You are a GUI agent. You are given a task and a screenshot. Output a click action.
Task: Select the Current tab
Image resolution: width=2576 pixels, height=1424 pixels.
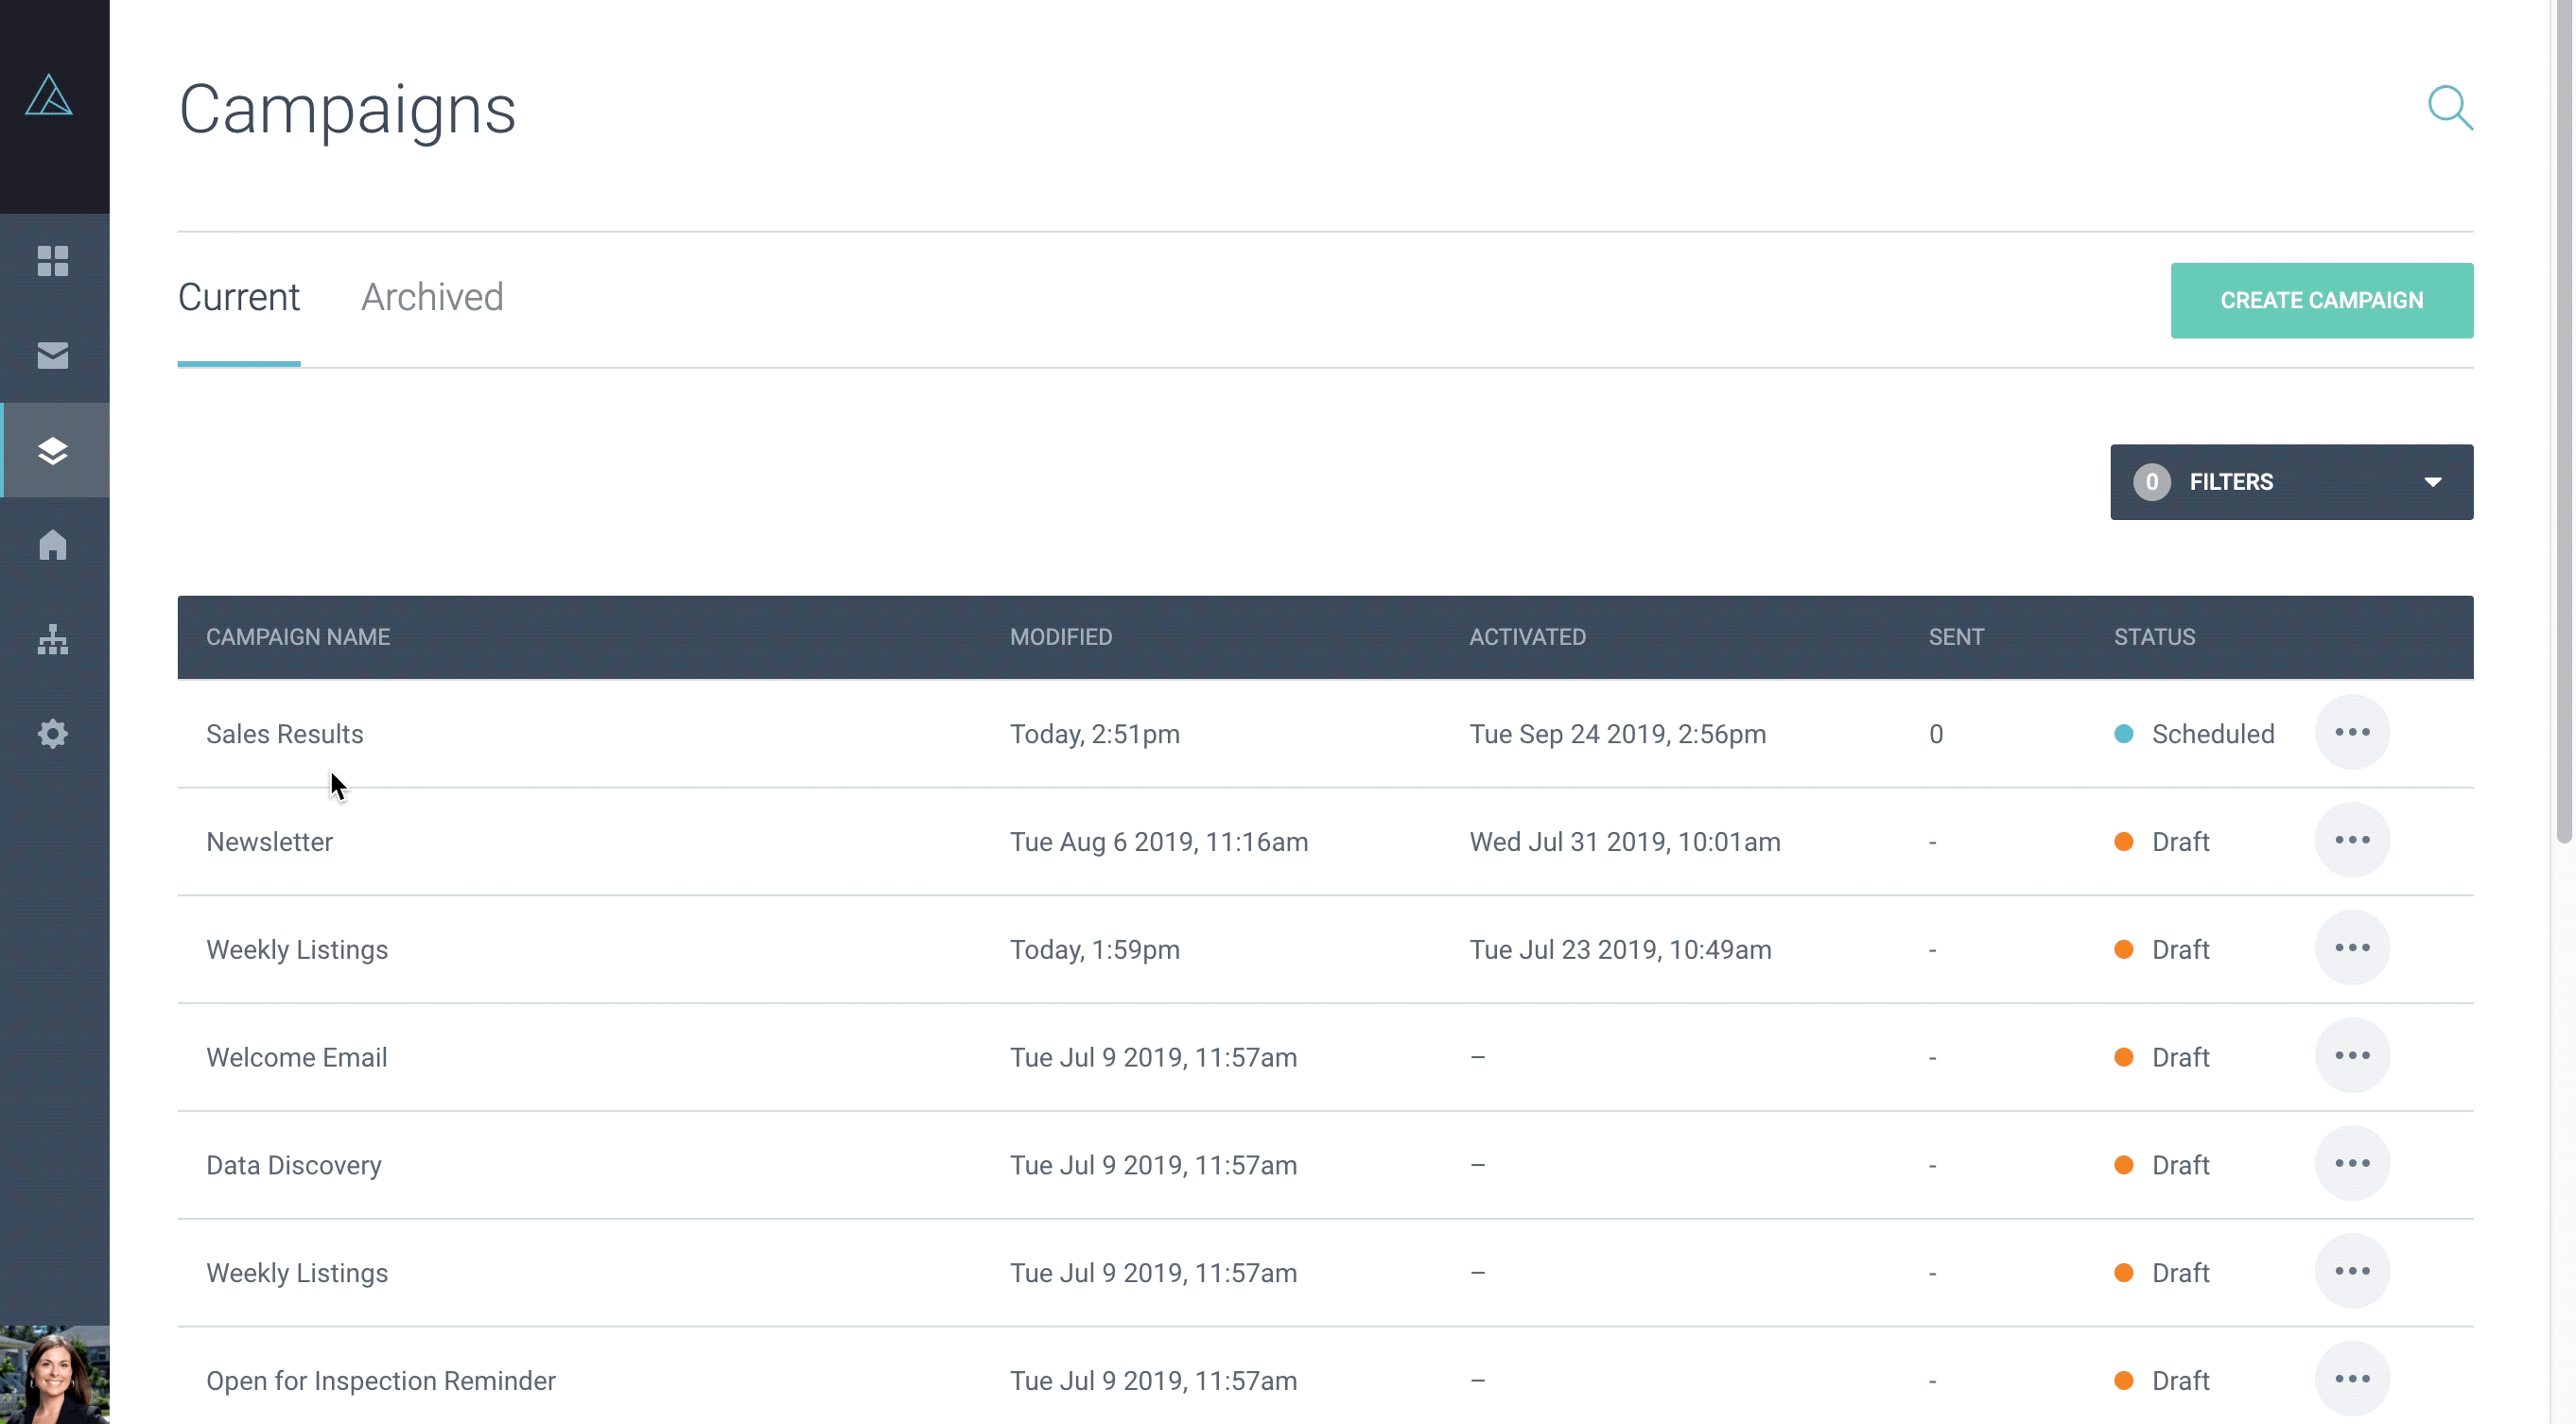pyautogui.click(x=239, y=298)
